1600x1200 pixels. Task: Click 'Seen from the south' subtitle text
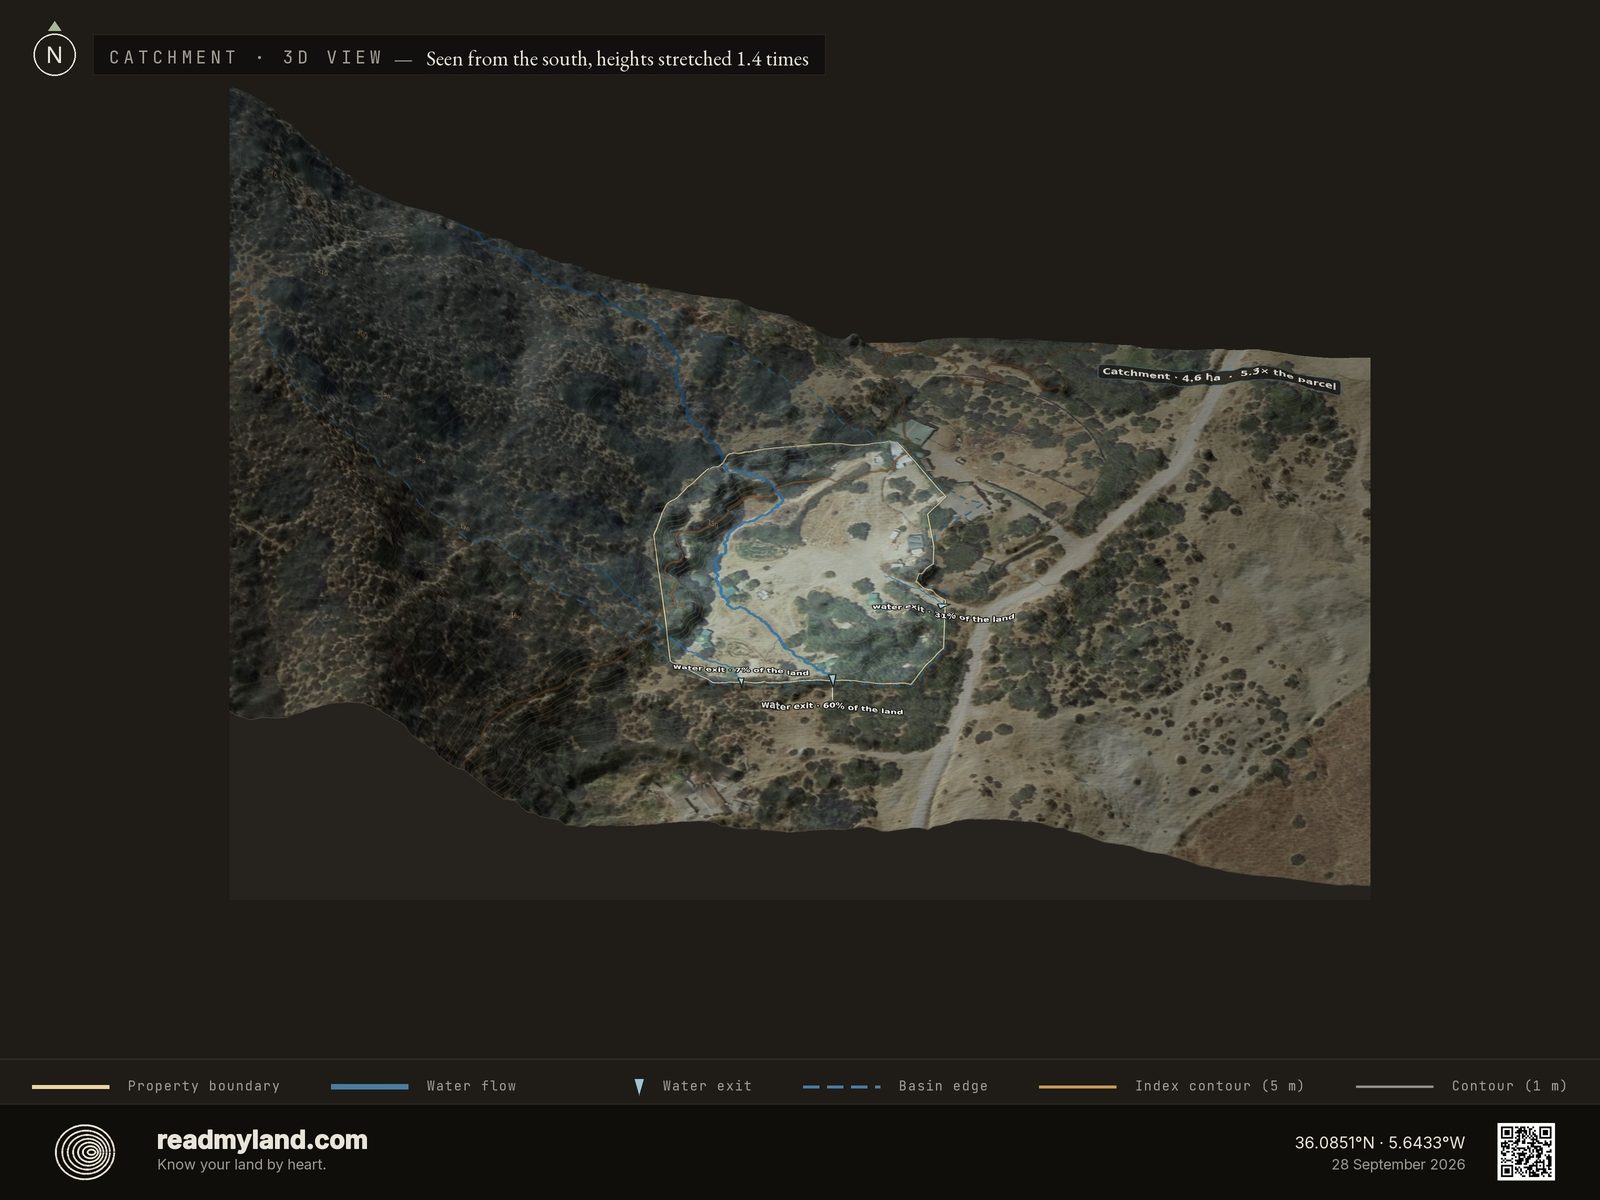[x=509, y=59]
